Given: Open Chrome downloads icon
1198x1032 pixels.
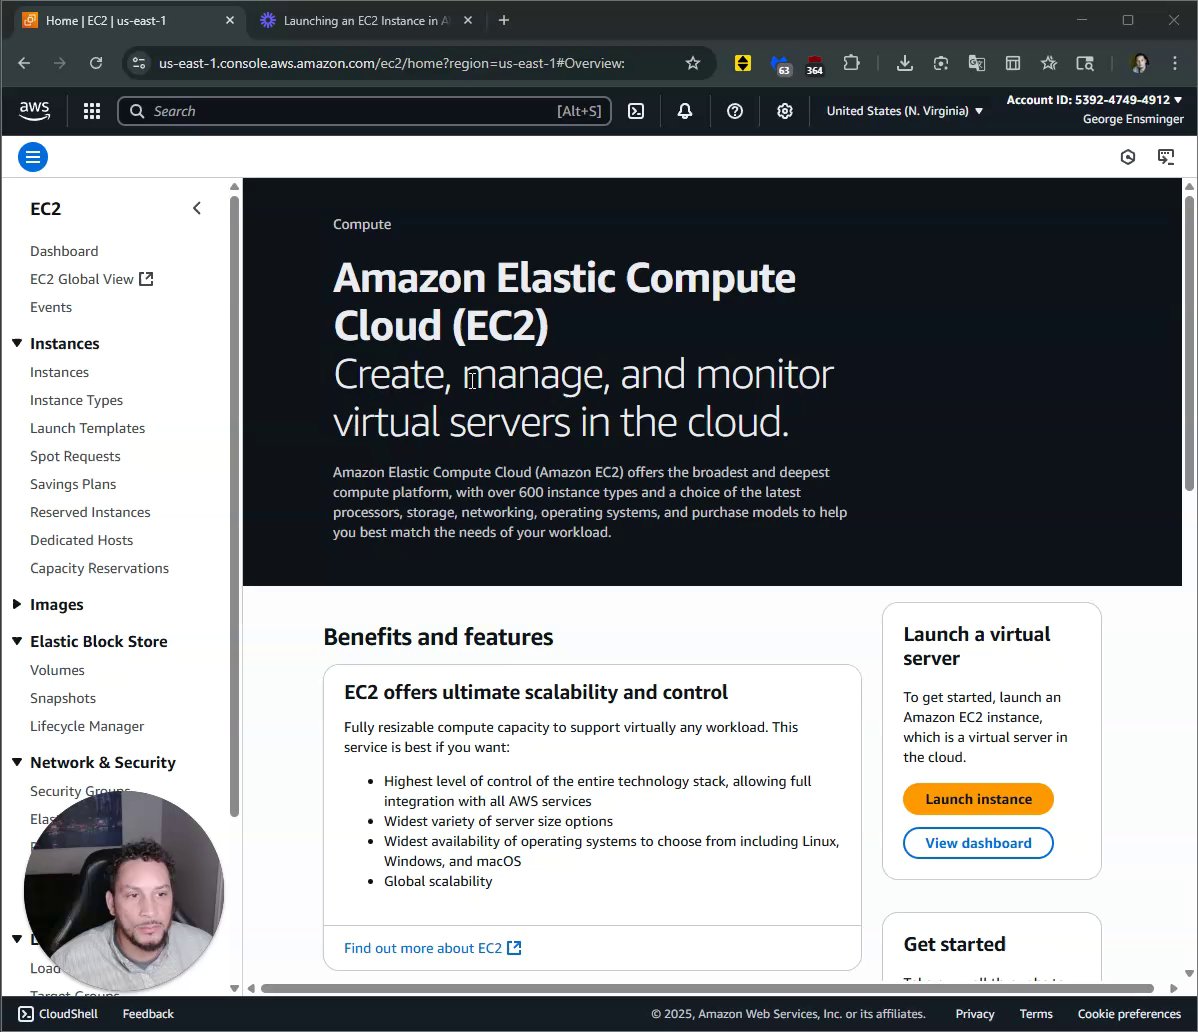Looking at the screenshot, I should pos(905,63).
